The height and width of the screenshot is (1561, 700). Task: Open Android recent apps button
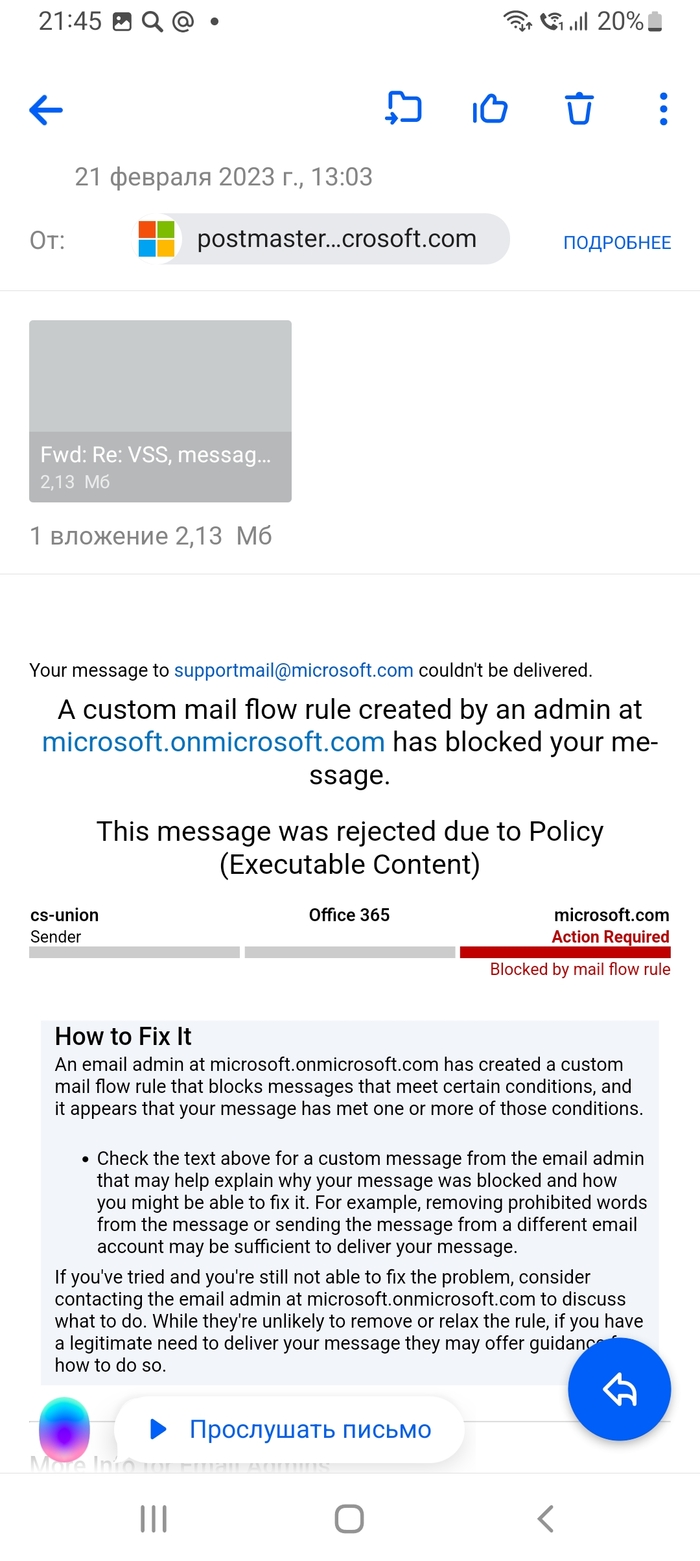pos(153,1519)
